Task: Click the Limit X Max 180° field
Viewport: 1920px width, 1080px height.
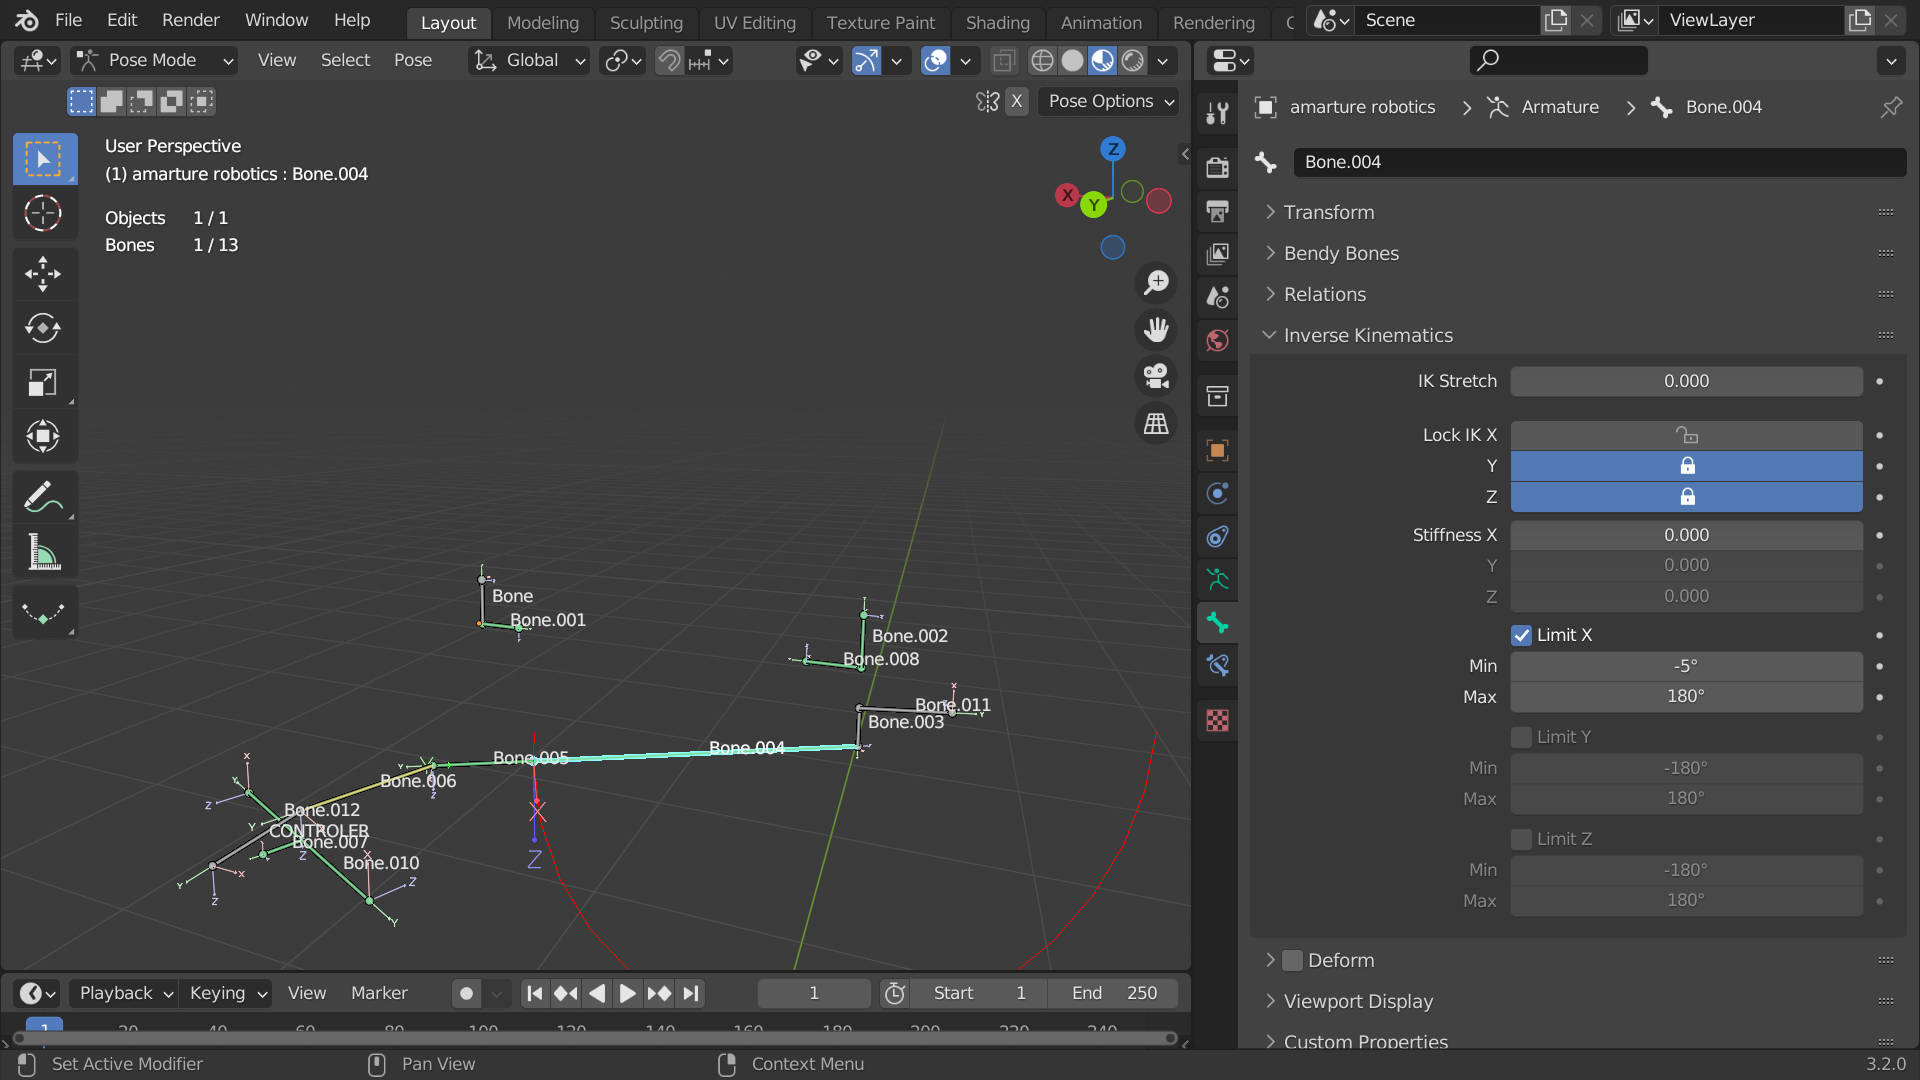Action: coord(1686,696)
